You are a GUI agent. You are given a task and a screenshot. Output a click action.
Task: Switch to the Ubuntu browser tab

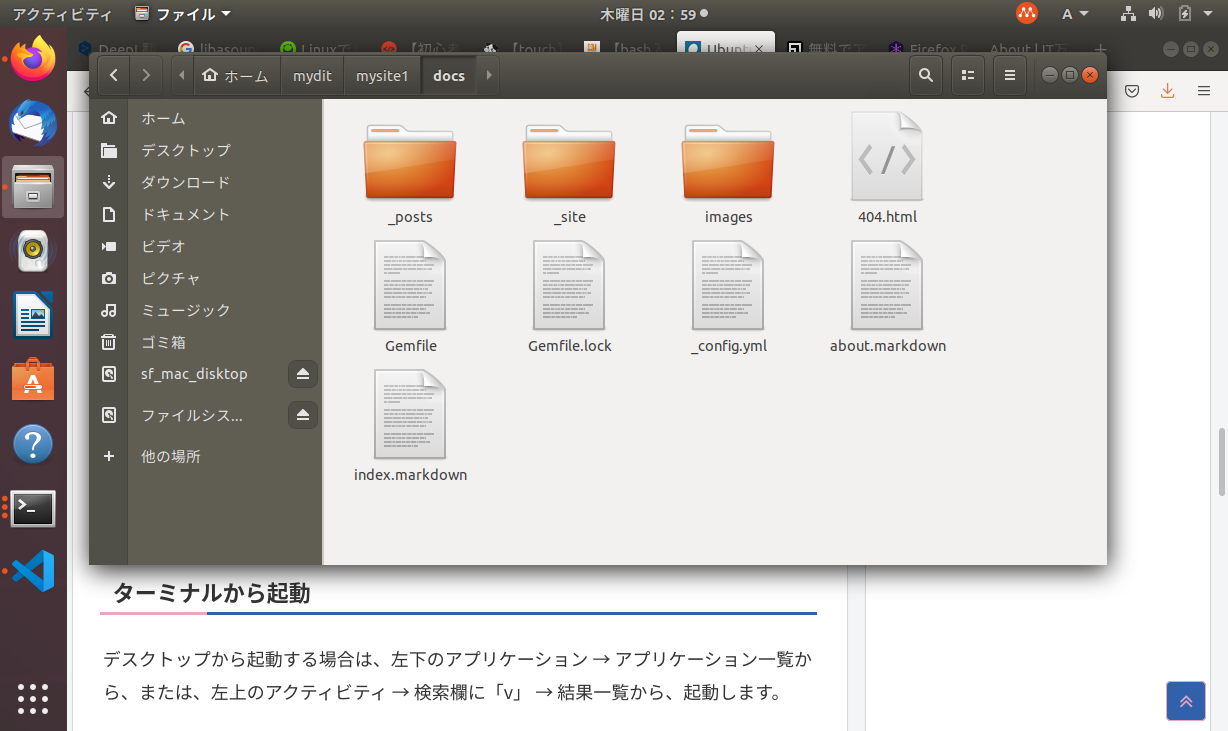(720, 48)
